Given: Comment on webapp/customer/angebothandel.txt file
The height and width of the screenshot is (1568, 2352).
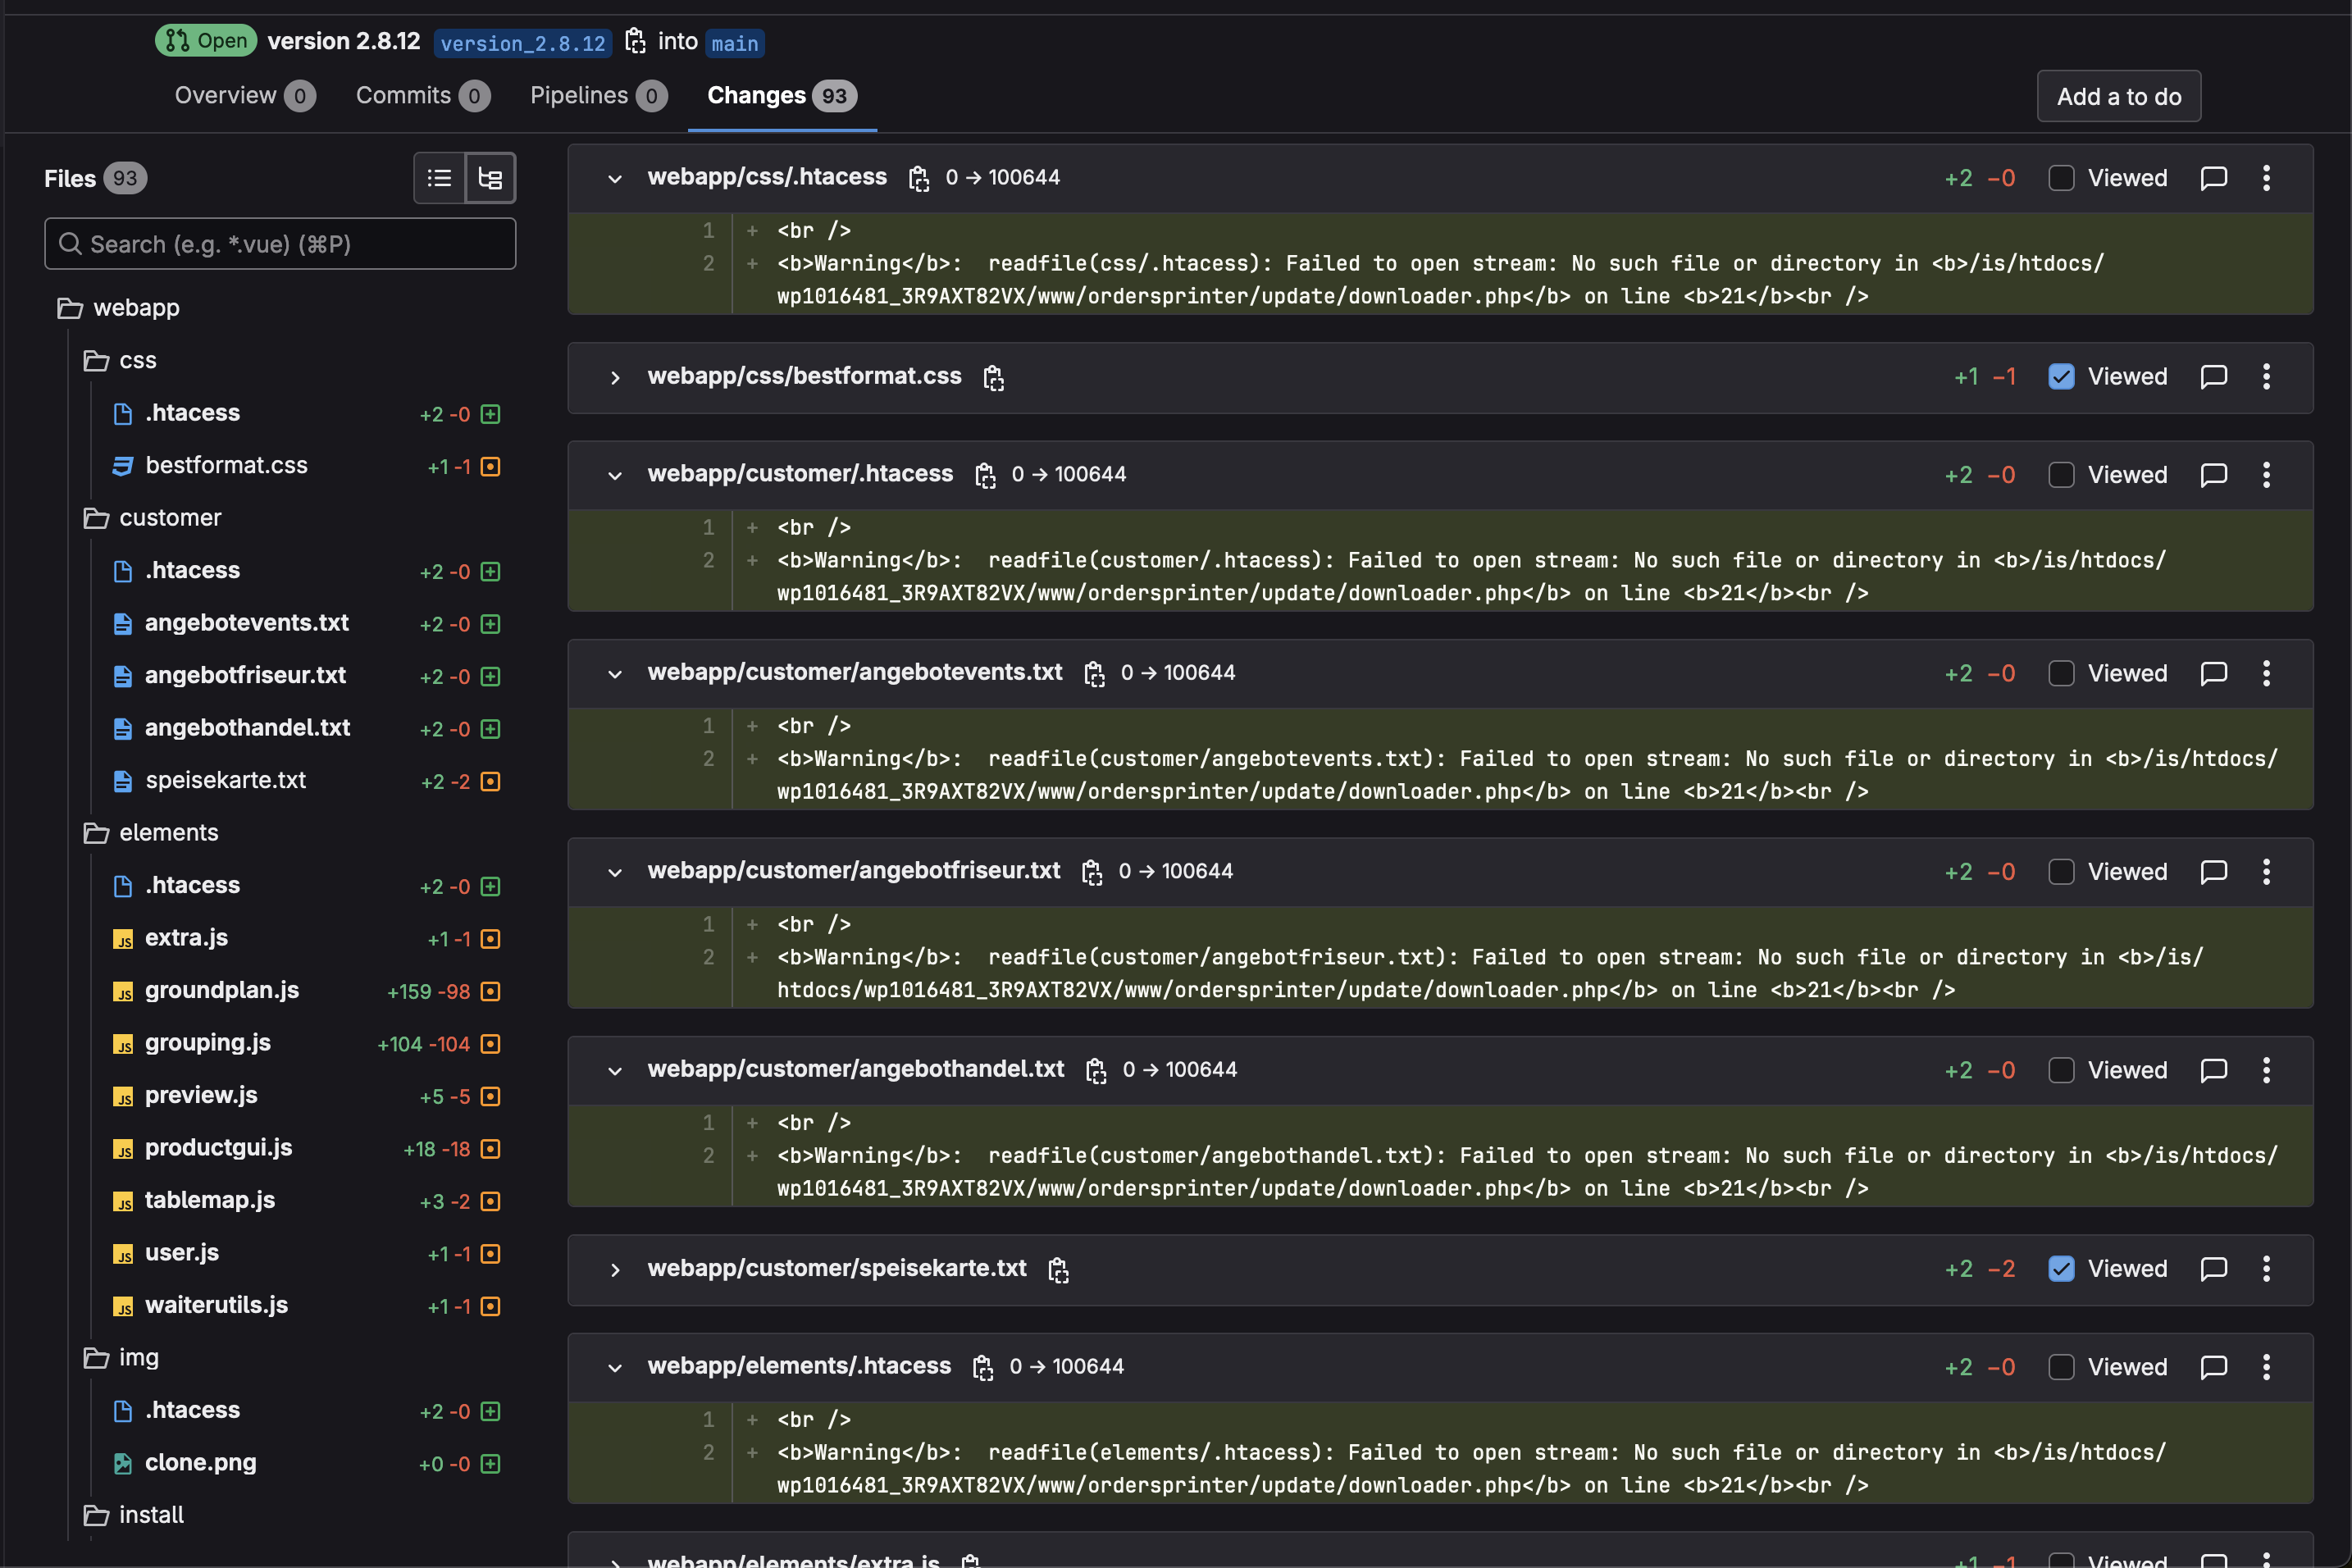Looking at the screenshot, I should click(x=2214, y=1070).
